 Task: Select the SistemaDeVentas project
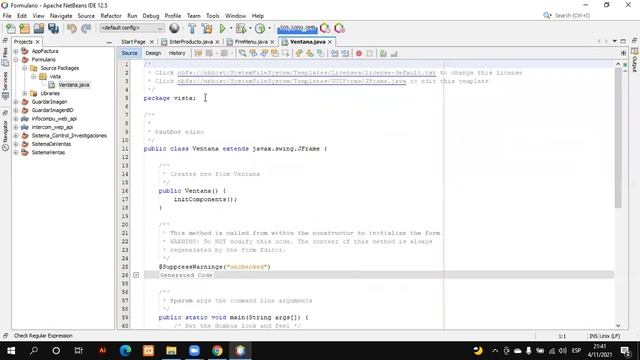pos(51,144)
